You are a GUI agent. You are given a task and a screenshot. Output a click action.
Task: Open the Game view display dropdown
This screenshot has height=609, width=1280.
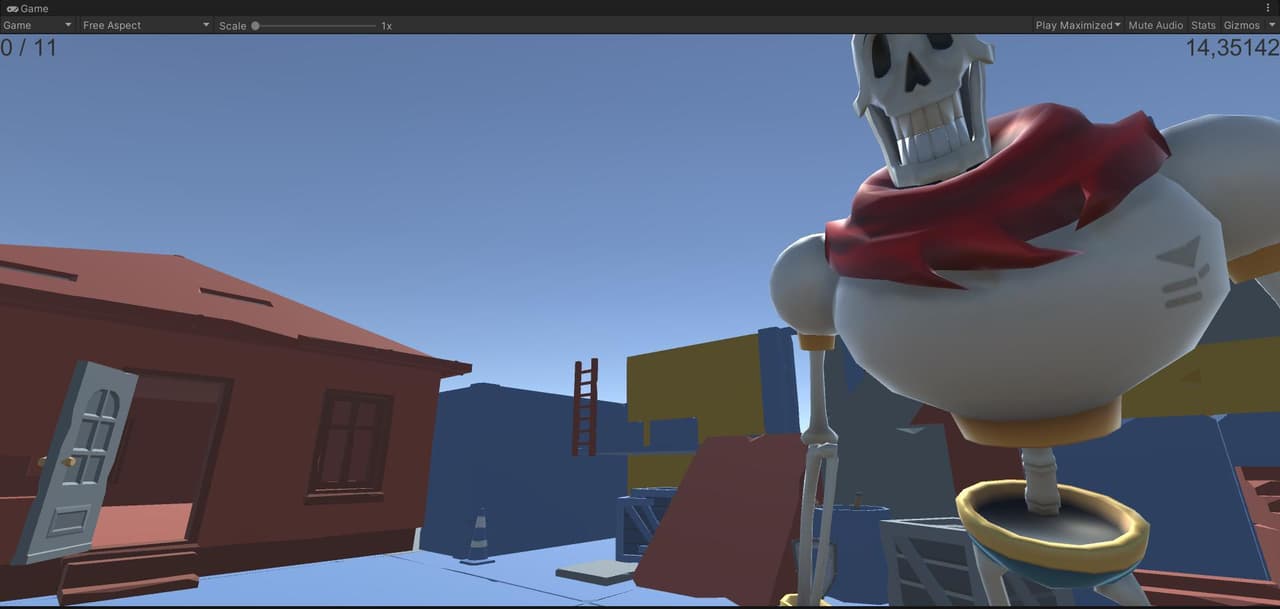(38, 25)
